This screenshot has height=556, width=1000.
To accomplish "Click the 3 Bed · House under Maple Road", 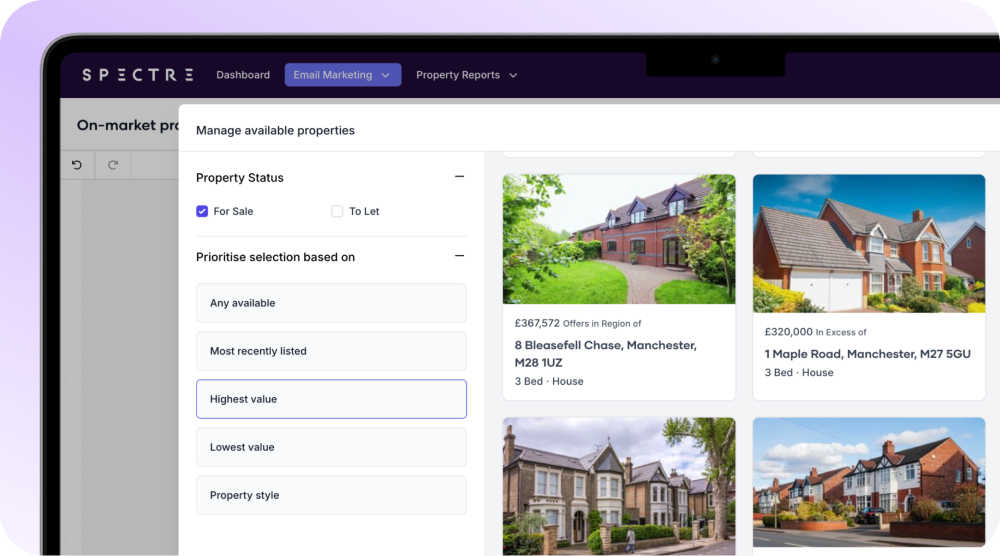I will click(798, 372).
